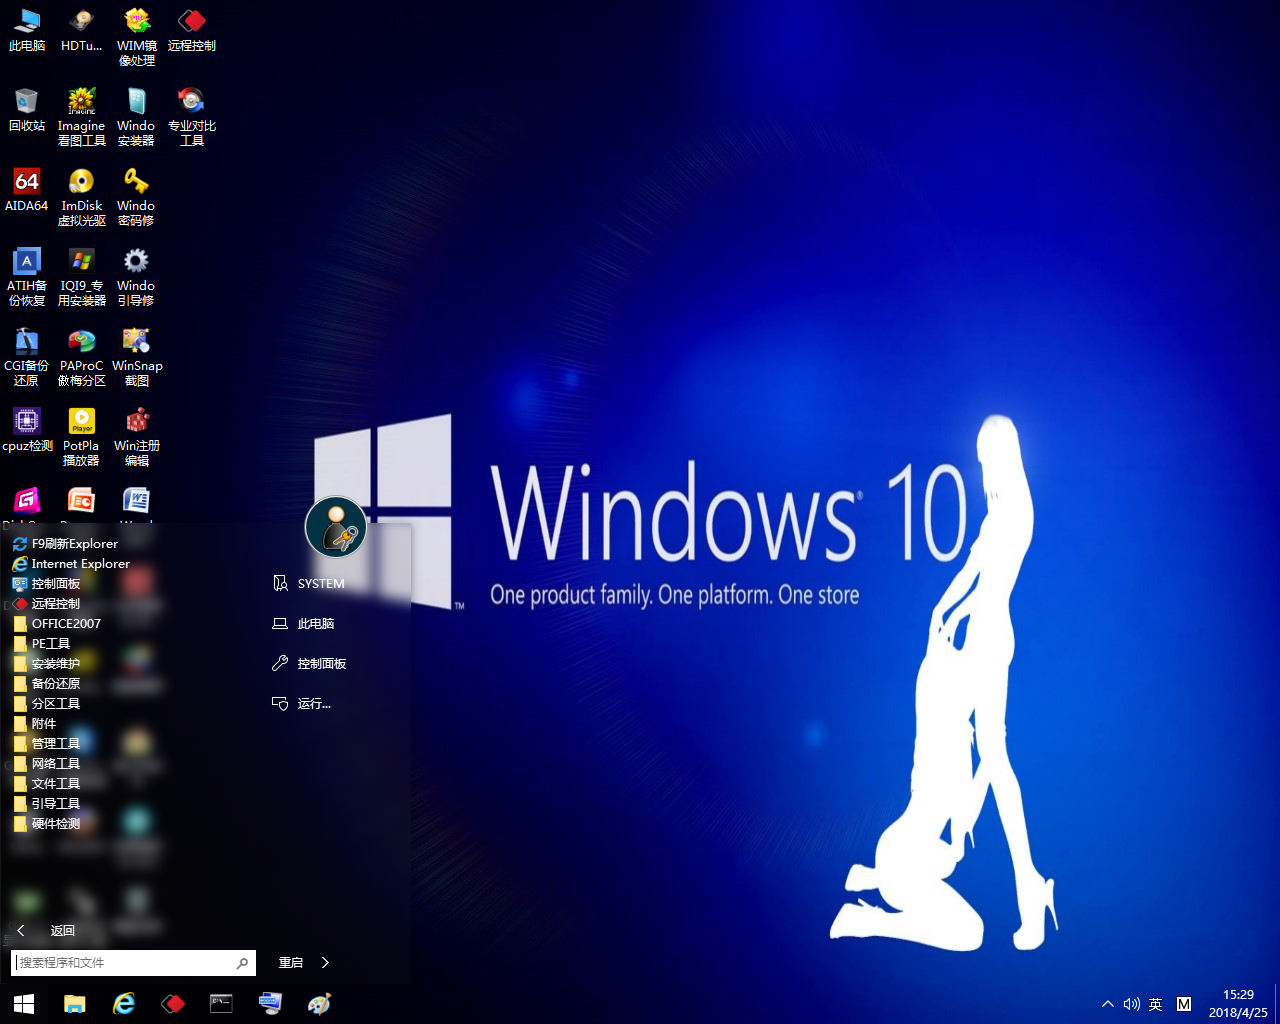The width and height of the screenshot is (1280, 1024).
Task: Open the volume speaker tray icon
Action: 1131,1004
